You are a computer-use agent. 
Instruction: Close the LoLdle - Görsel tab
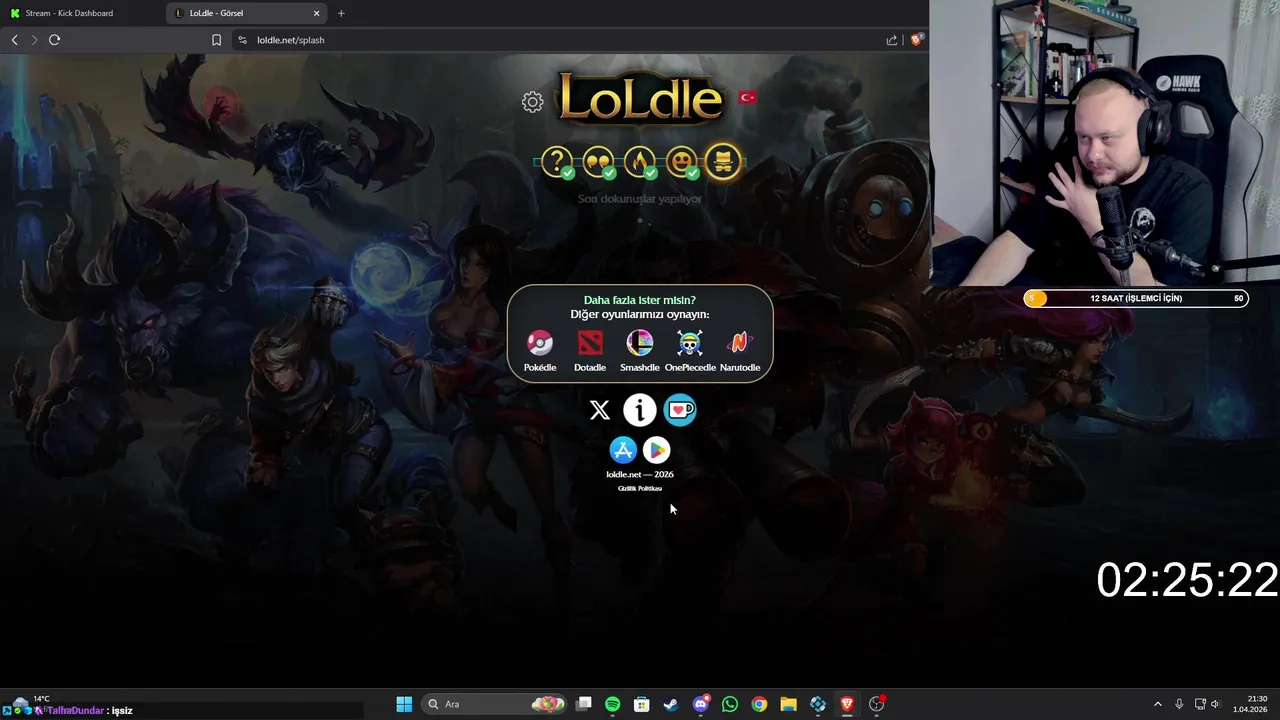click(317, 13)
